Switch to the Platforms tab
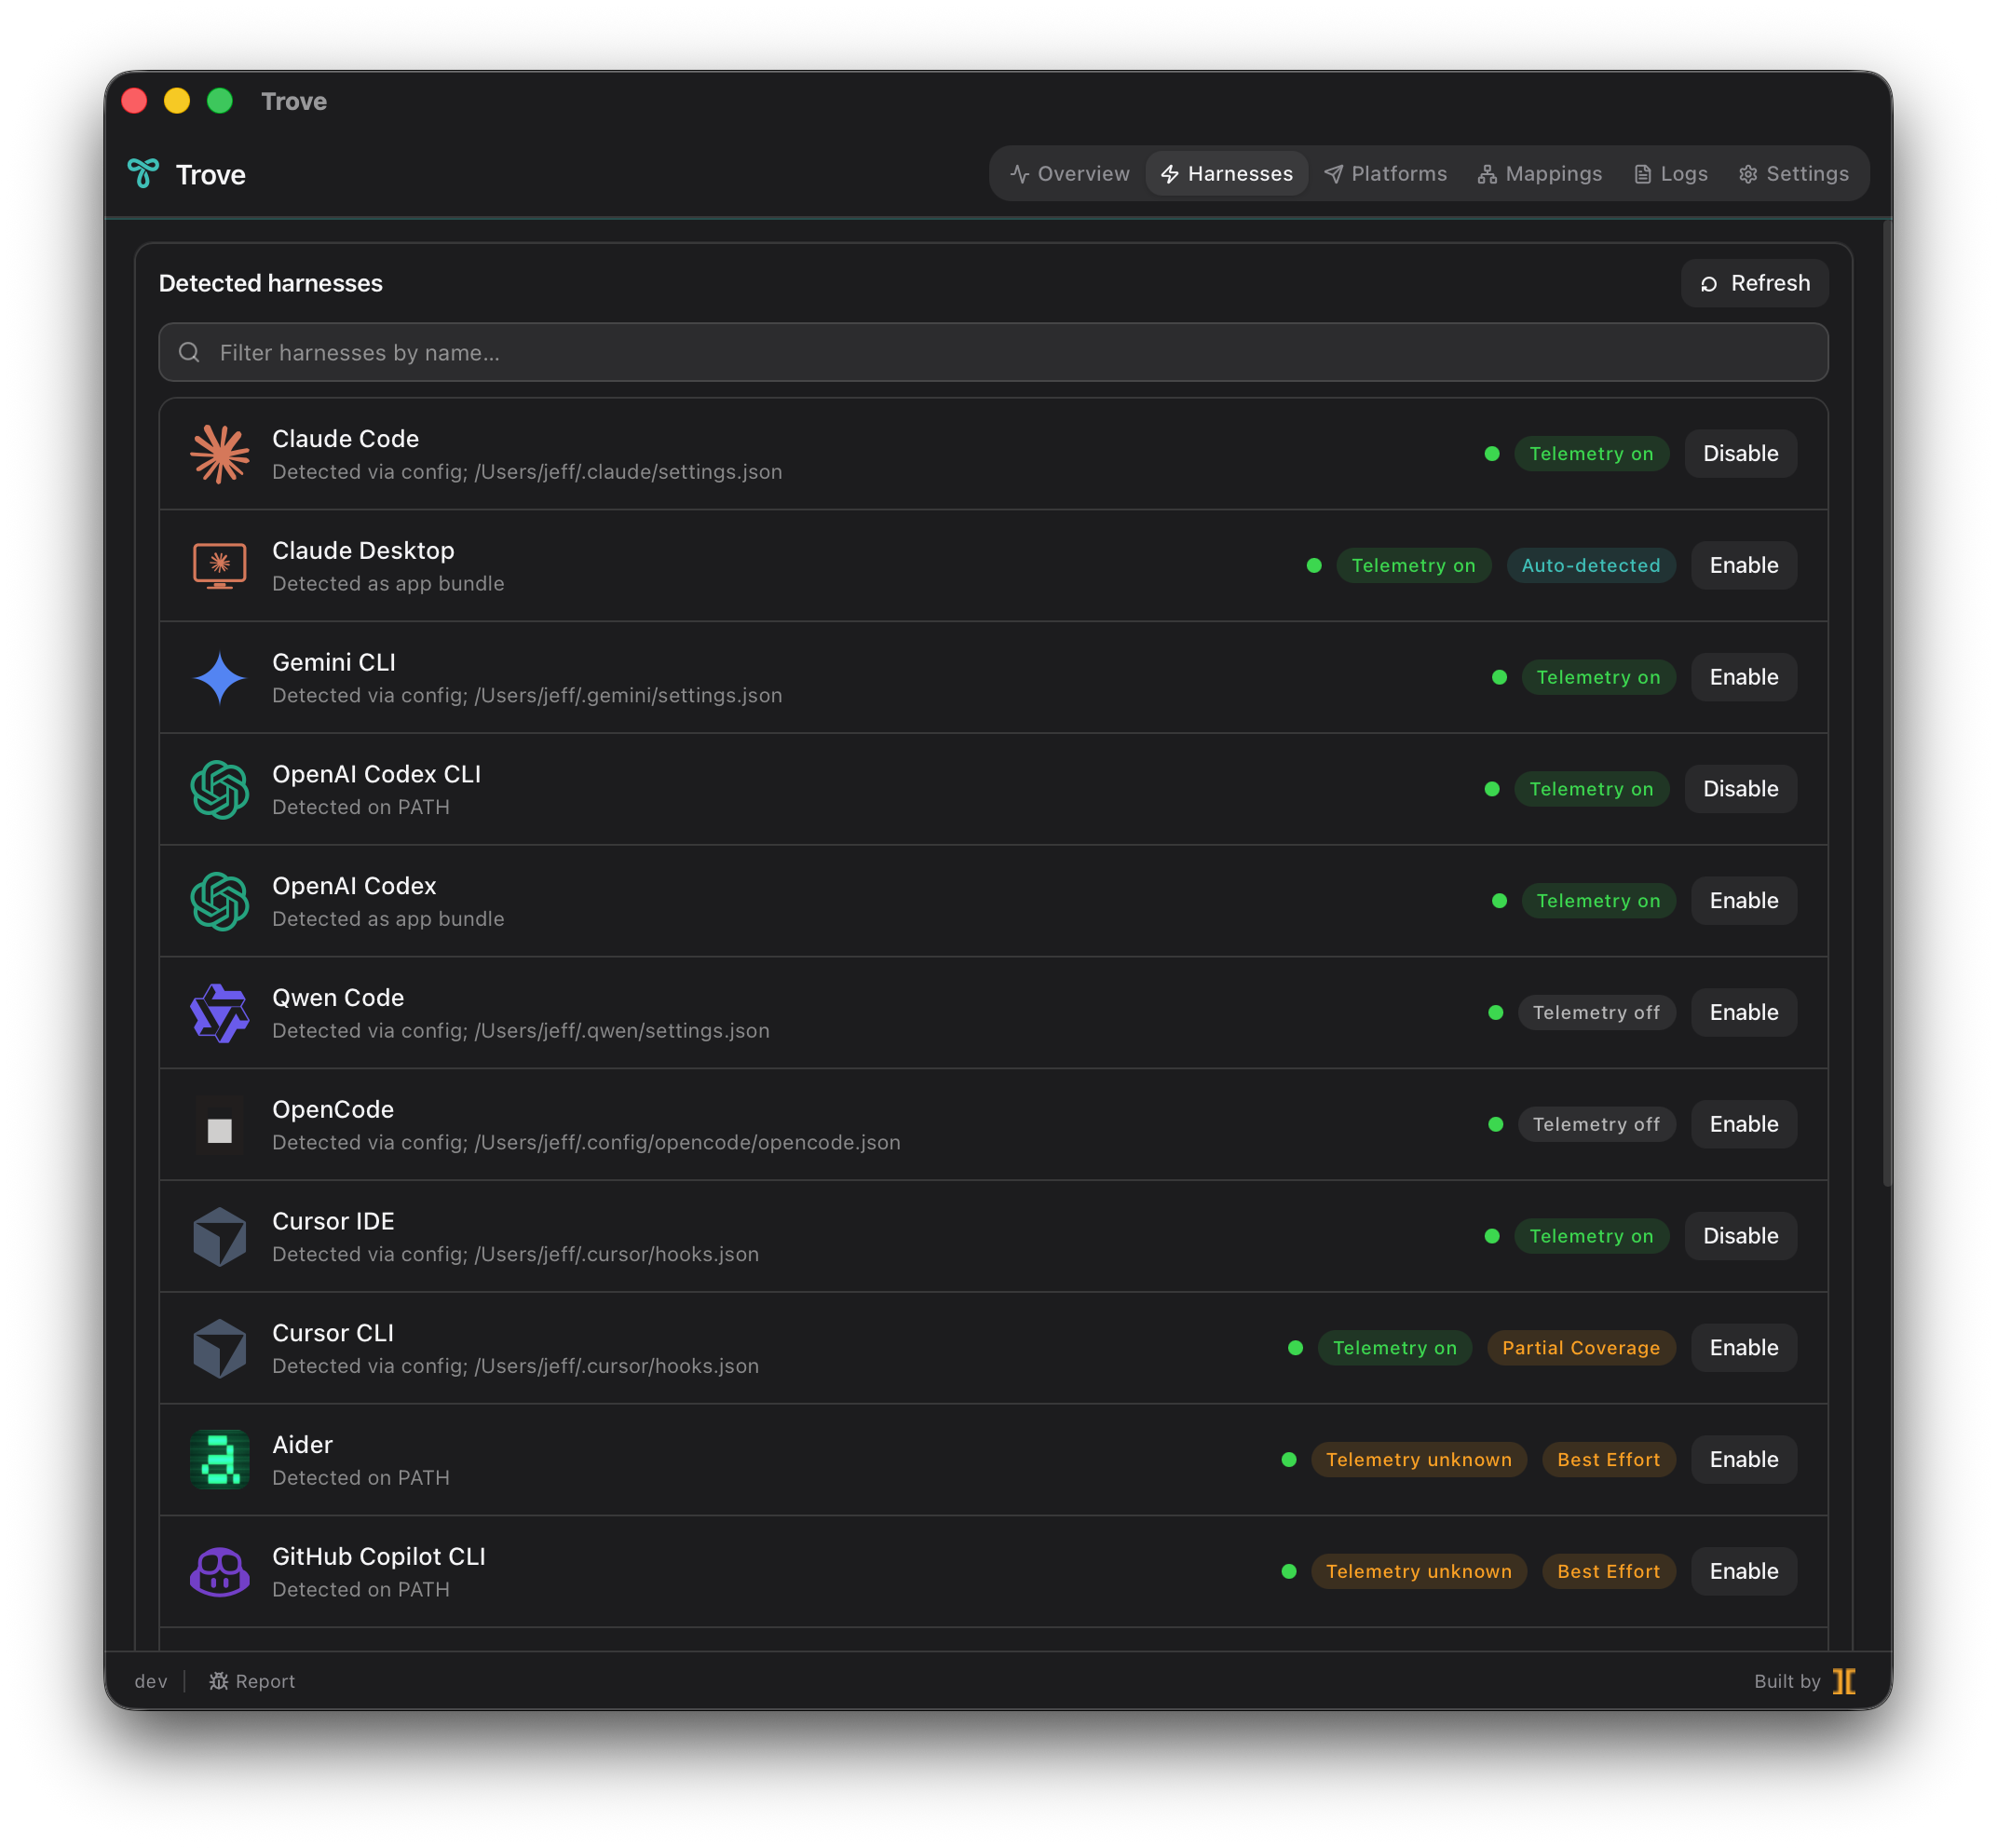The image size is (1997, 1848). 1385,174
